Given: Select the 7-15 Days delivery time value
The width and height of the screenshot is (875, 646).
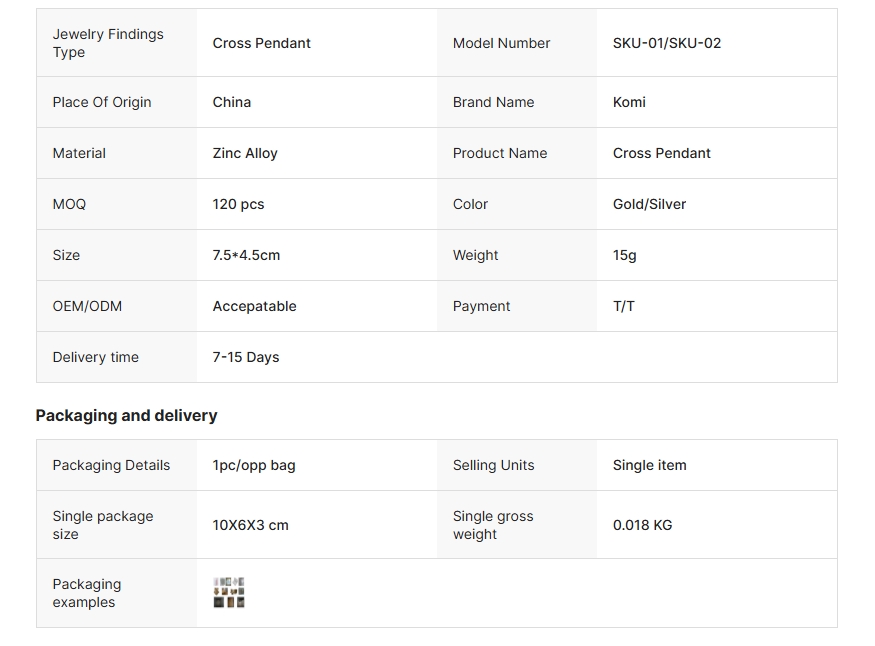Looking at the screenshot, I should coord(245,357).
